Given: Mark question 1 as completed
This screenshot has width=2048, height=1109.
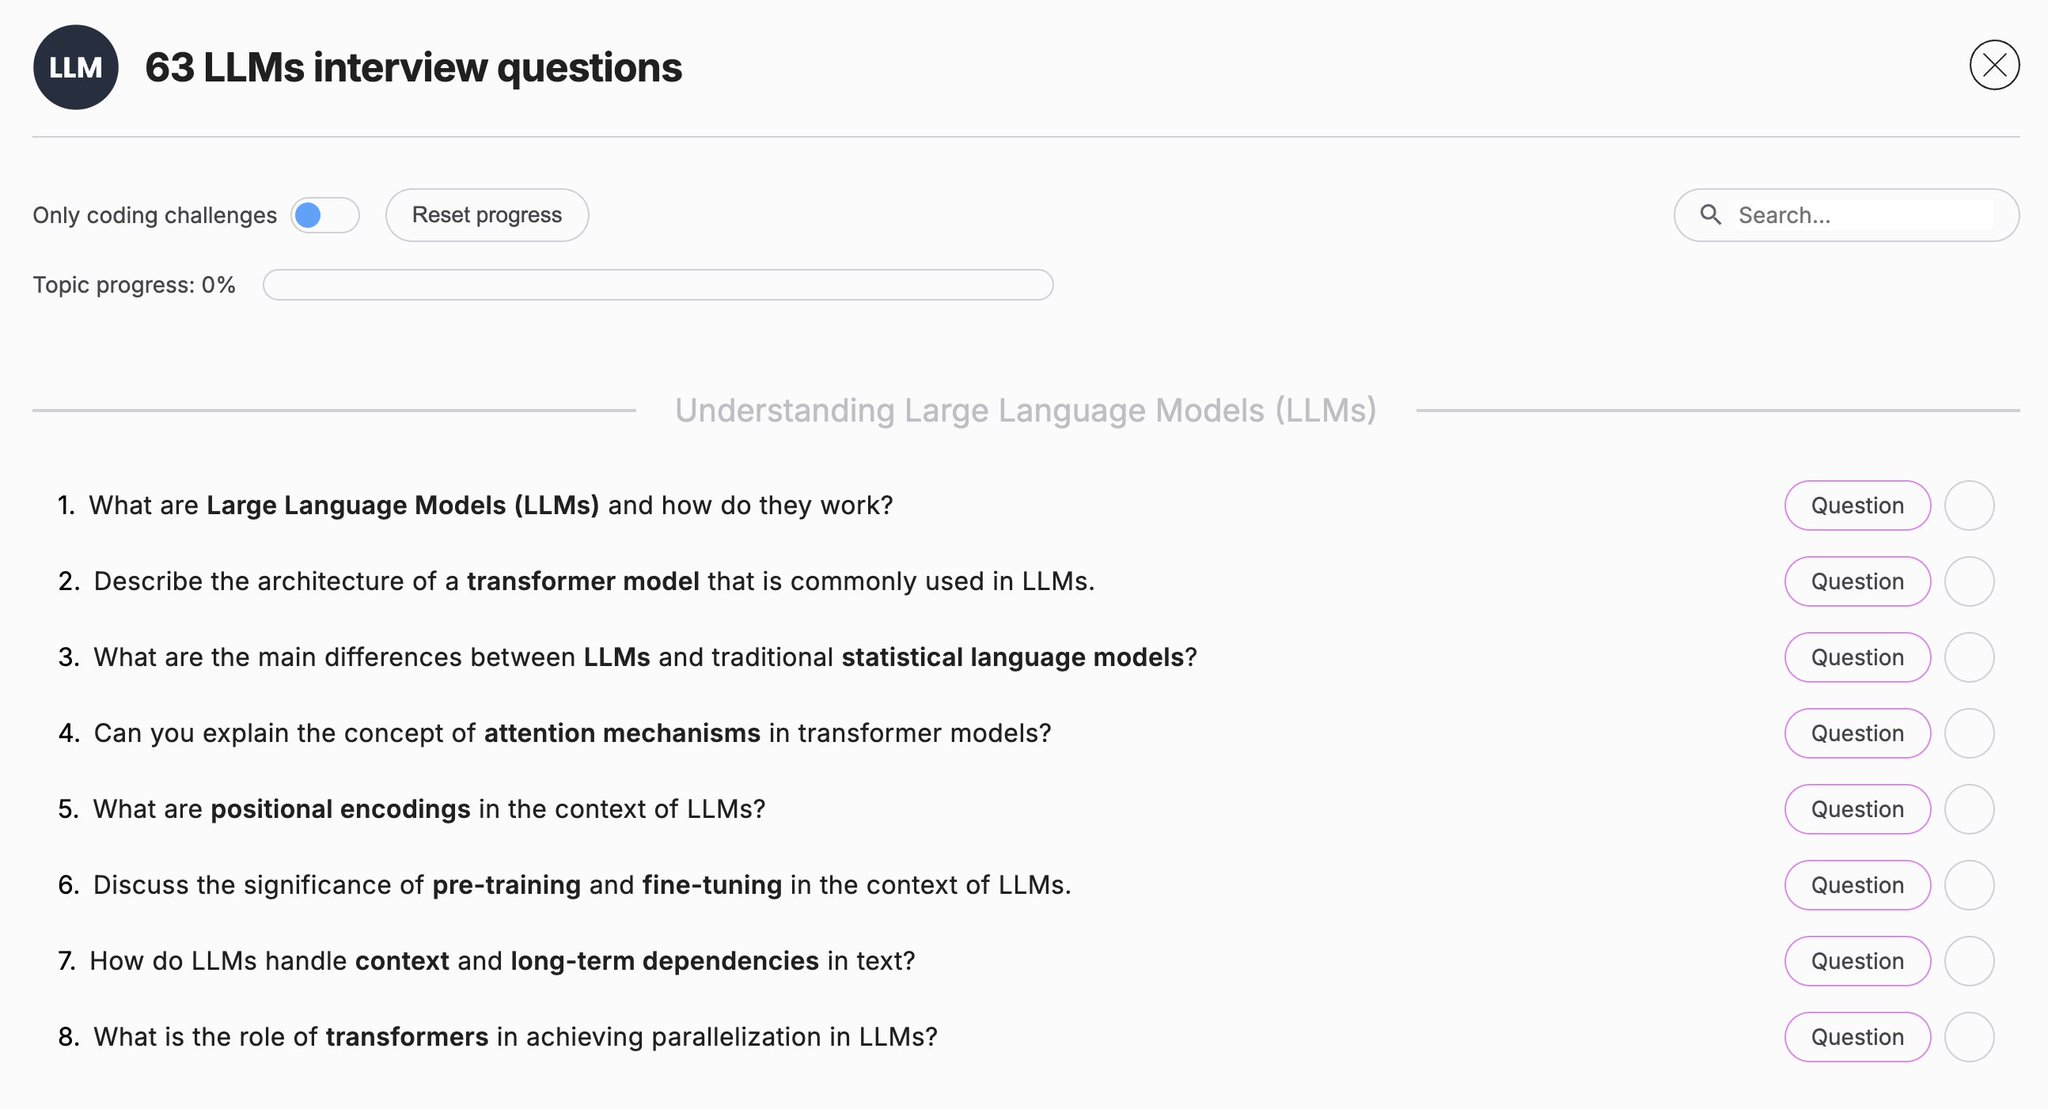Looking at the screenshot, I should click(1969, 505).
